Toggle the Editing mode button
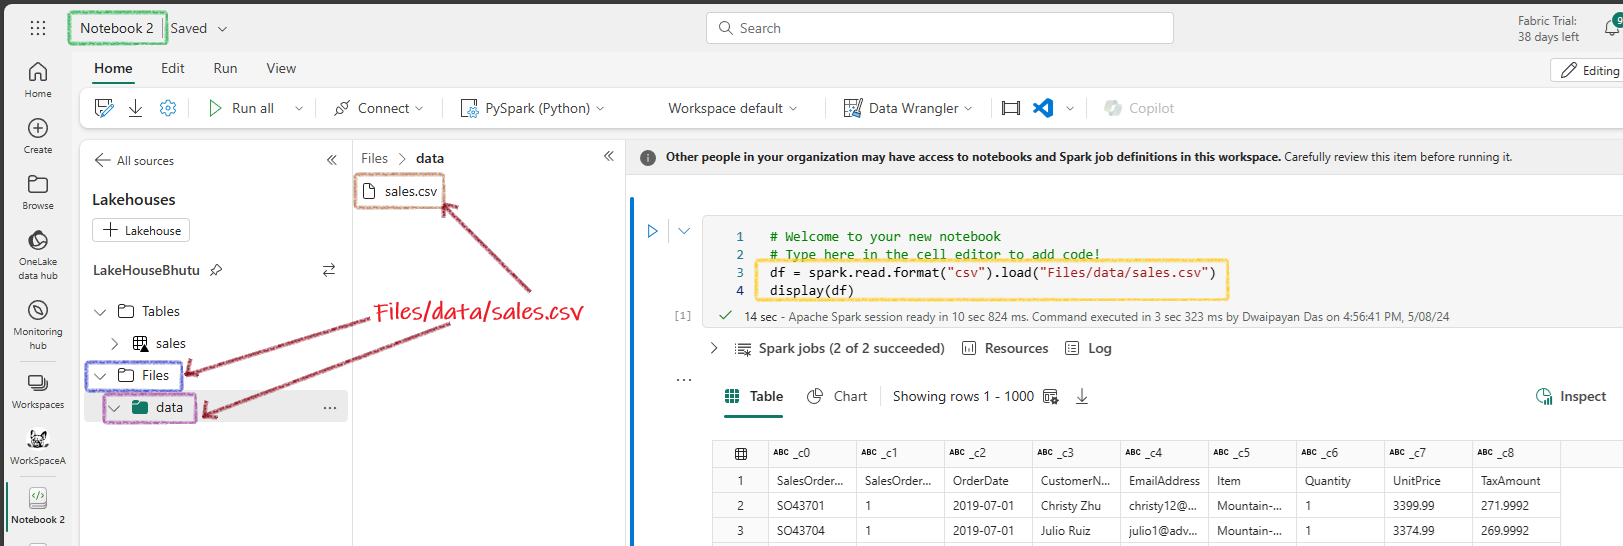Viewport: 1623px width, 546px height. (x=1588, y=70)
